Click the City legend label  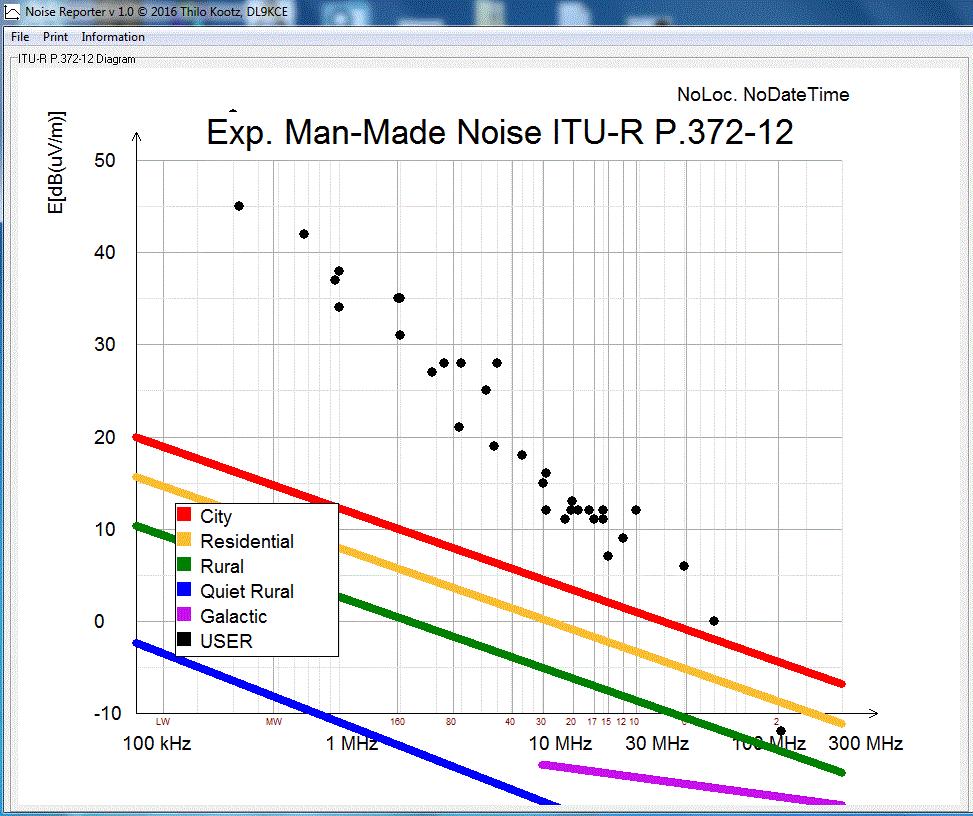tap(216, 516)
